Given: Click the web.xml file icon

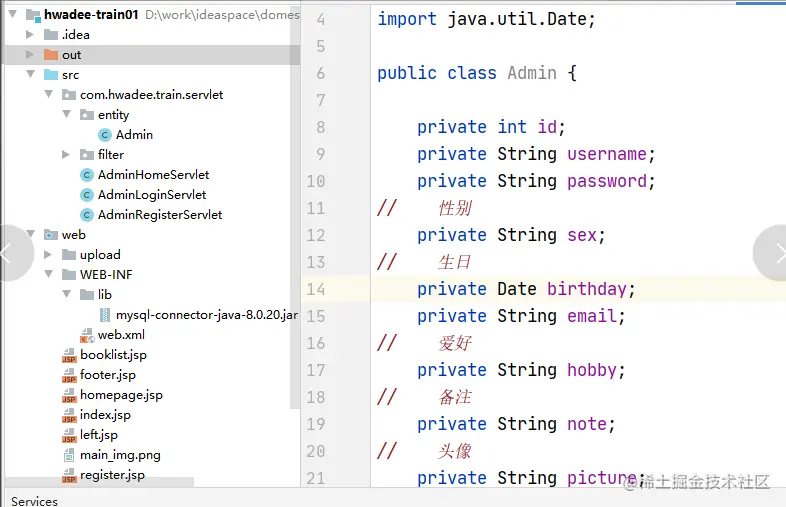Looking at the screenshot, I should pos(87,335).
